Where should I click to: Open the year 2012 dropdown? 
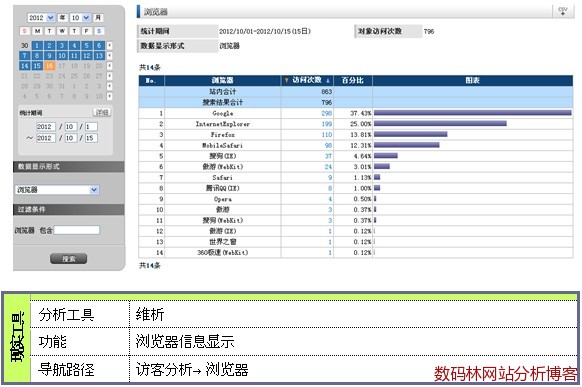pos(41,17)
